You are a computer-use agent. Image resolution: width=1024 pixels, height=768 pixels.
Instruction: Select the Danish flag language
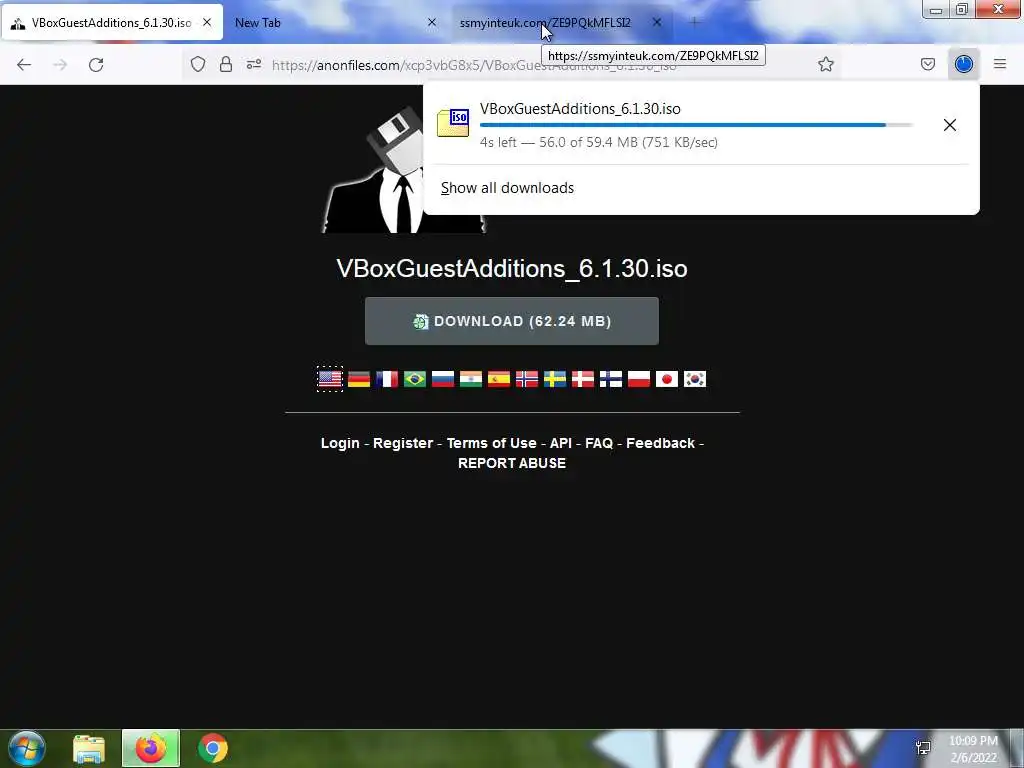tap(583, 379)
